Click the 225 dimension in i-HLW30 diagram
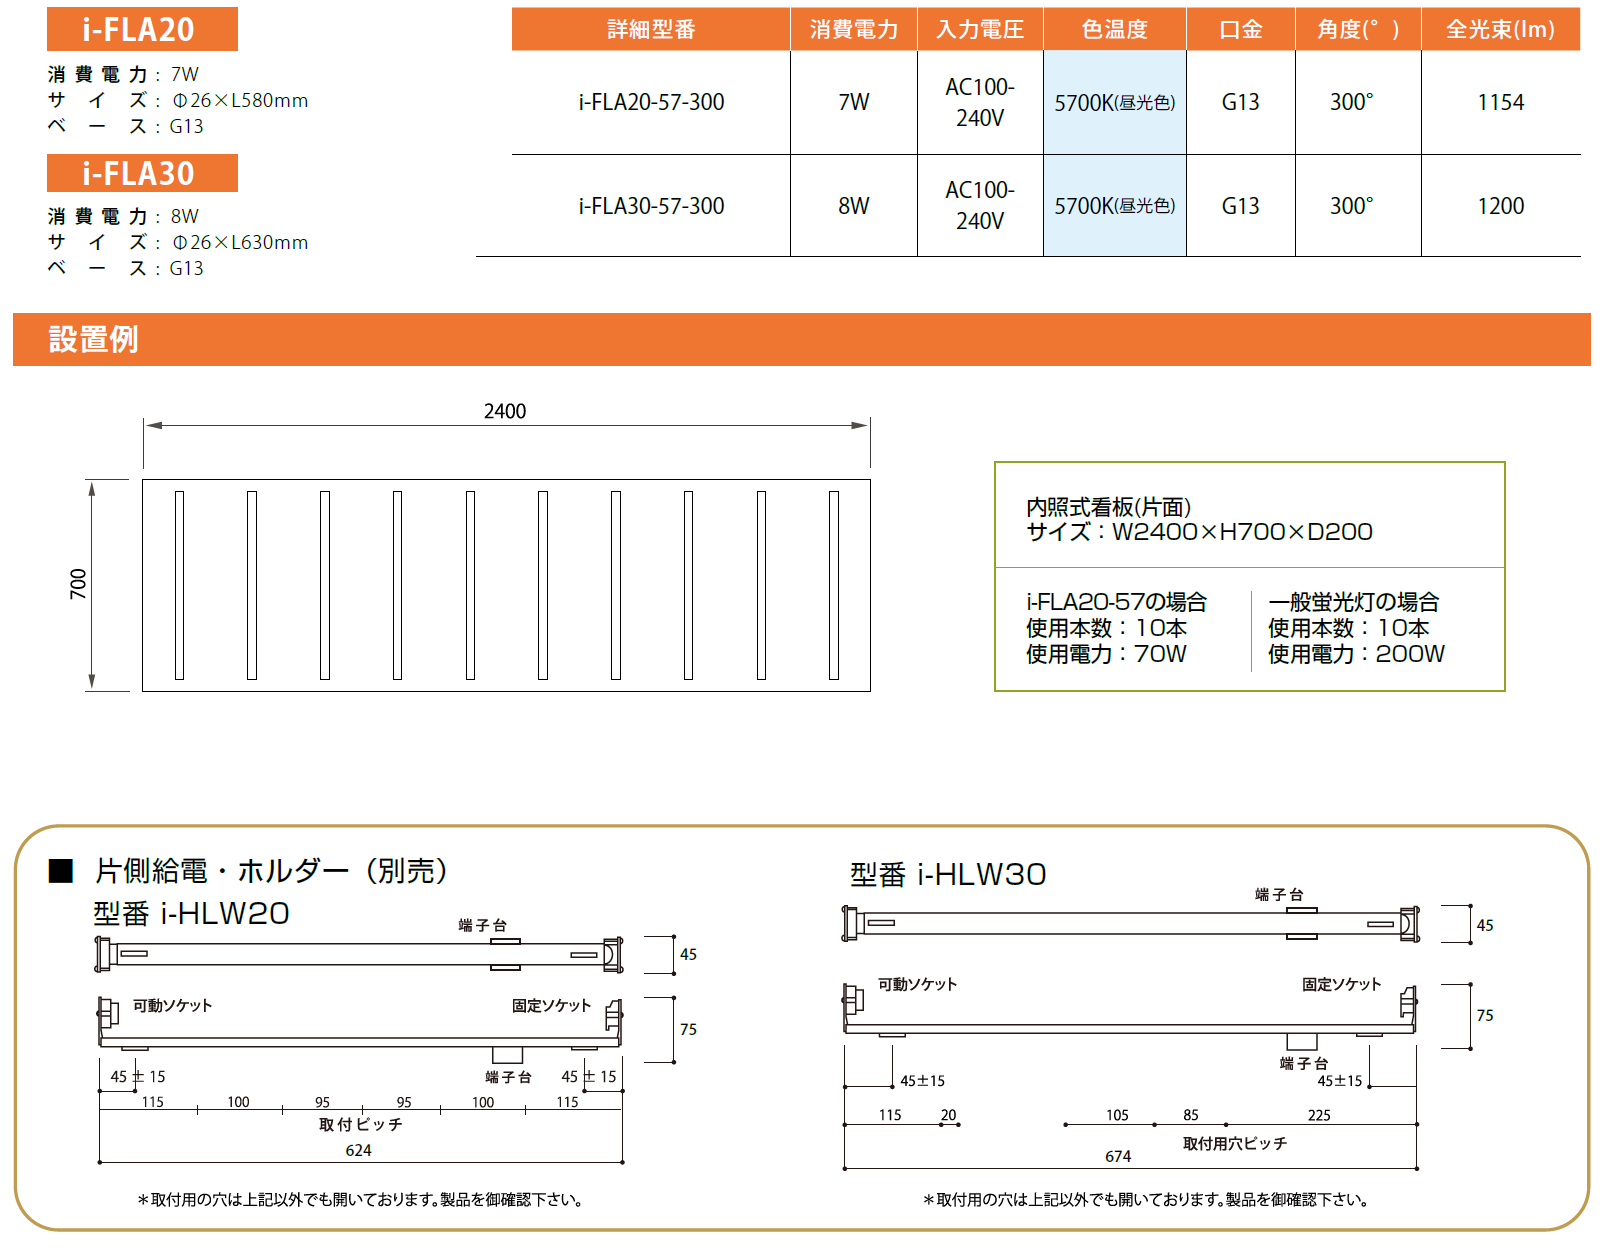 (x=1319, y=1115)
